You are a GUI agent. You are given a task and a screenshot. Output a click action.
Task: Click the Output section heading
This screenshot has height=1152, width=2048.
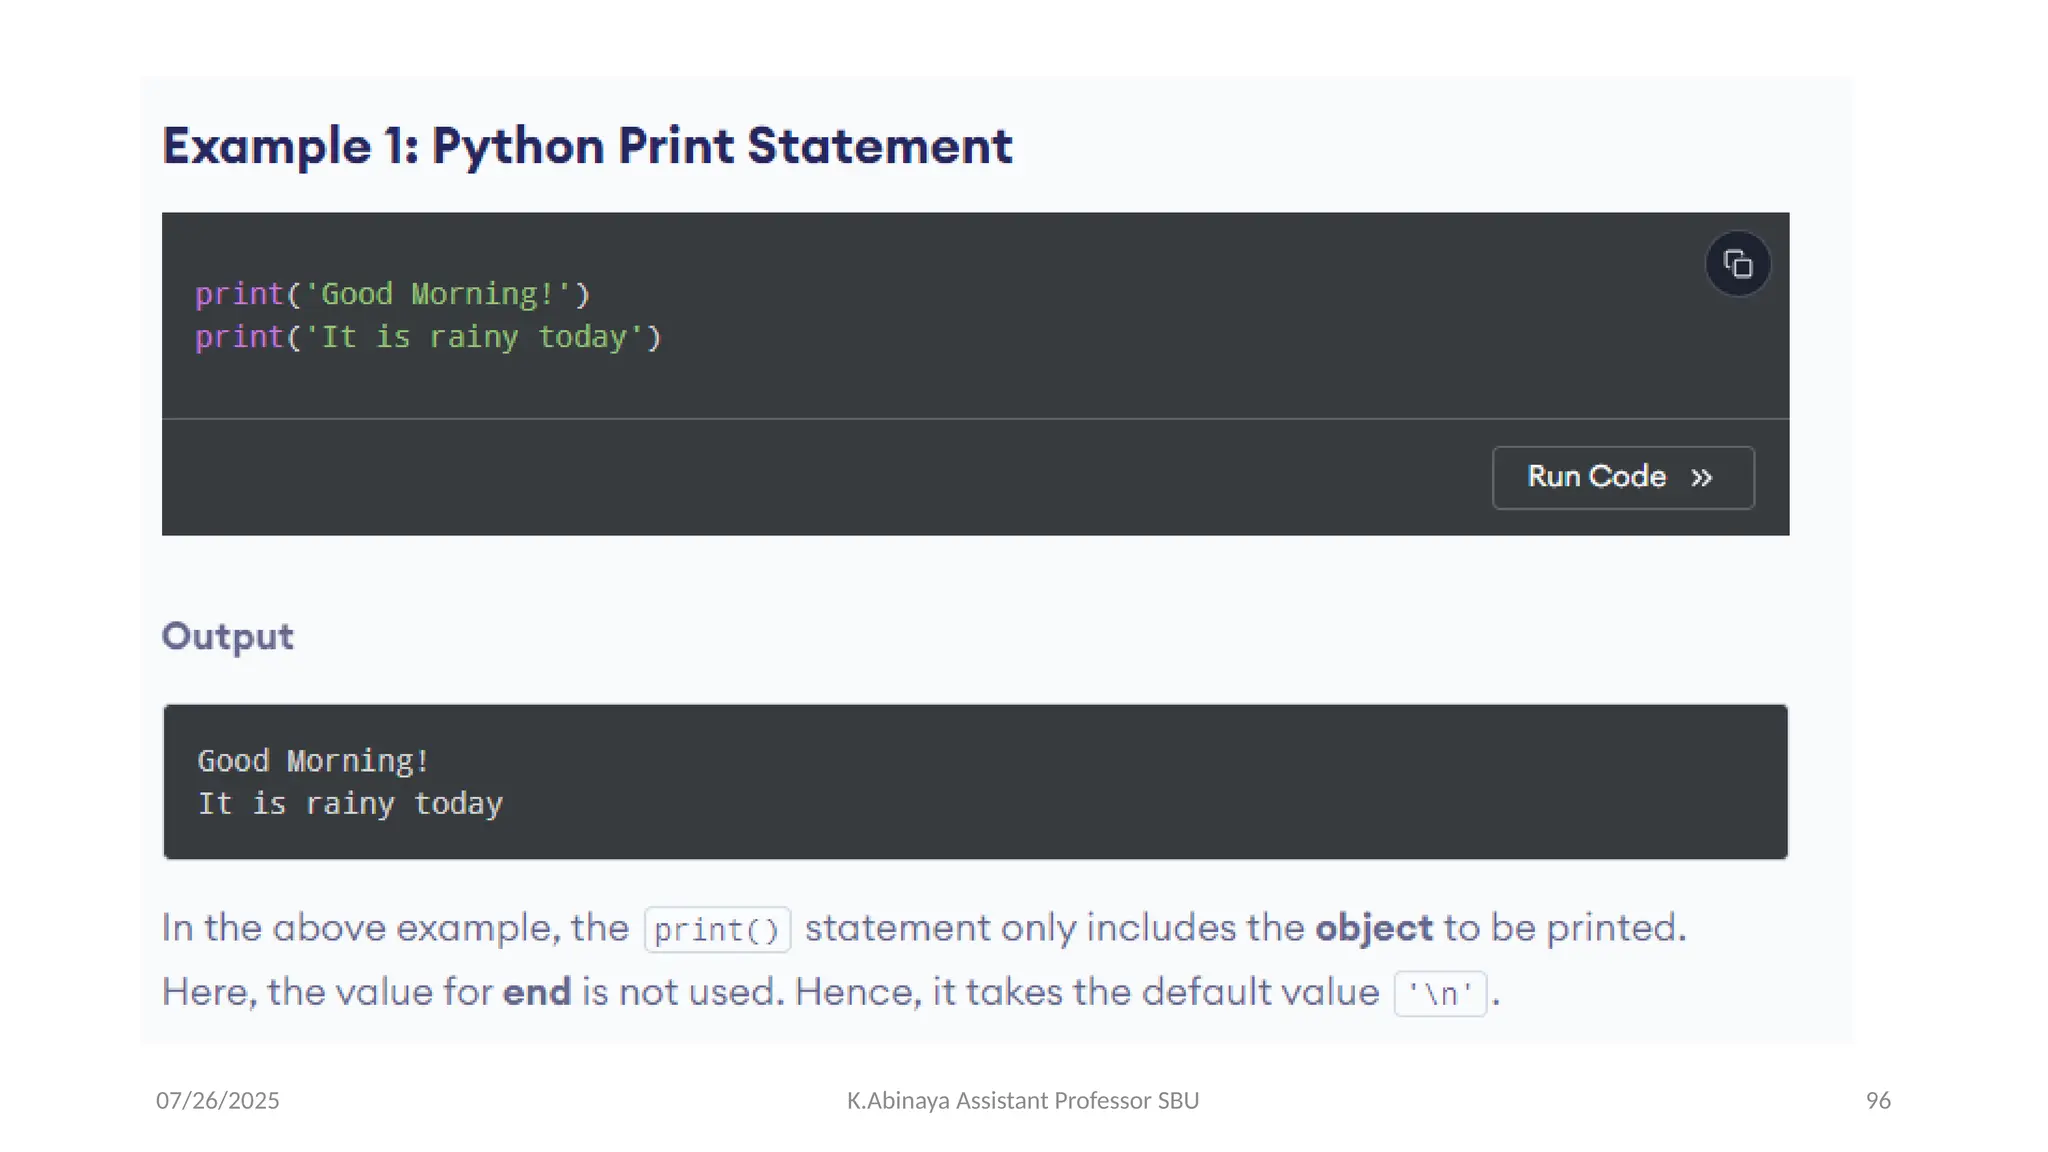[x=228, y=636]
